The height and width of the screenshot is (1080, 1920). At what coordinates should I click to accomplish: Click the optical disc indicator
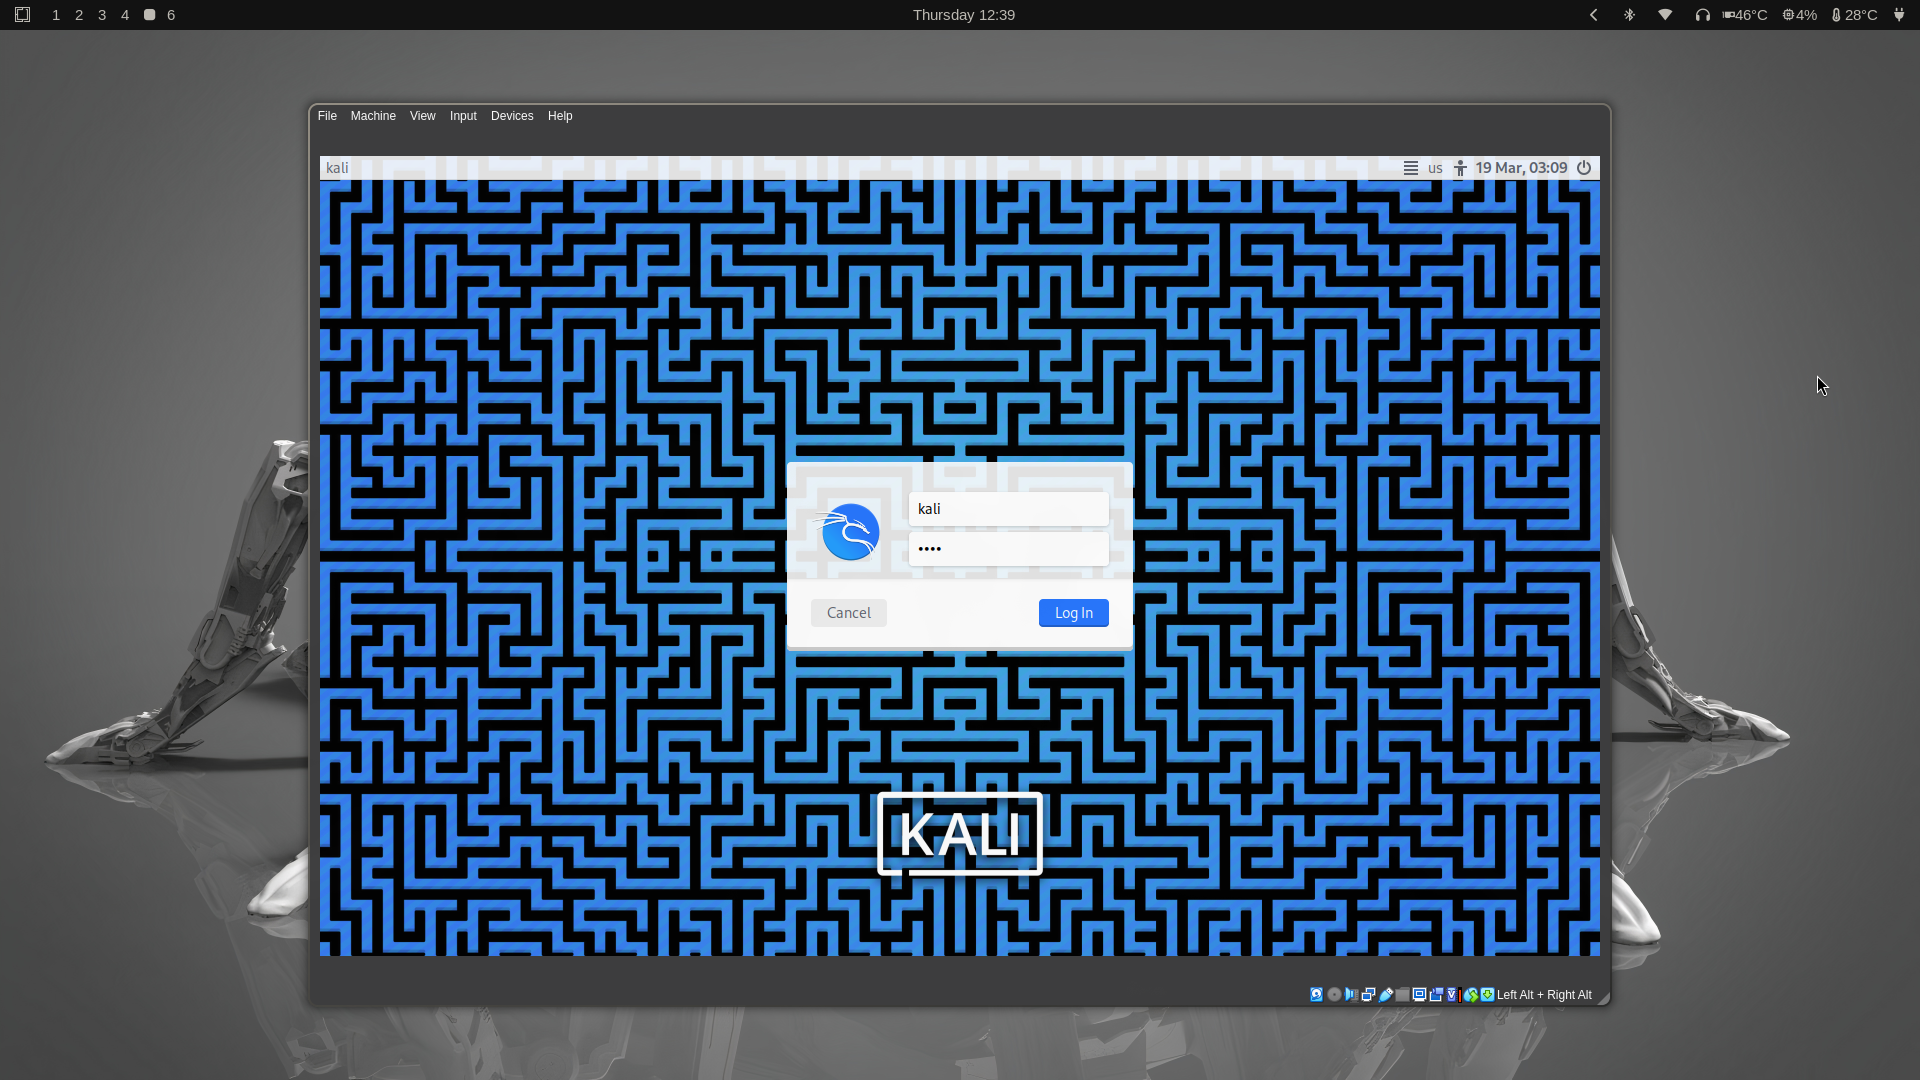pos(1334,994)
